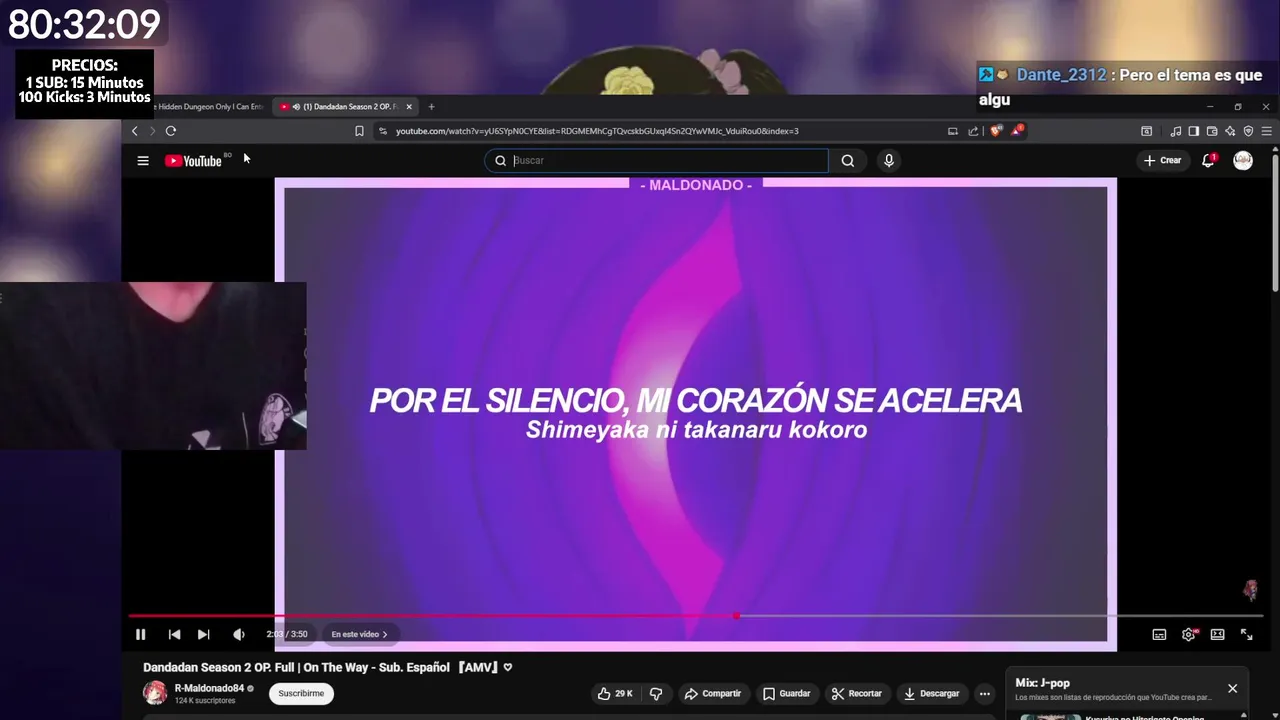Go to the YouTube home logo
Viewport: 1280px width, 720px height.
point(193,161)
